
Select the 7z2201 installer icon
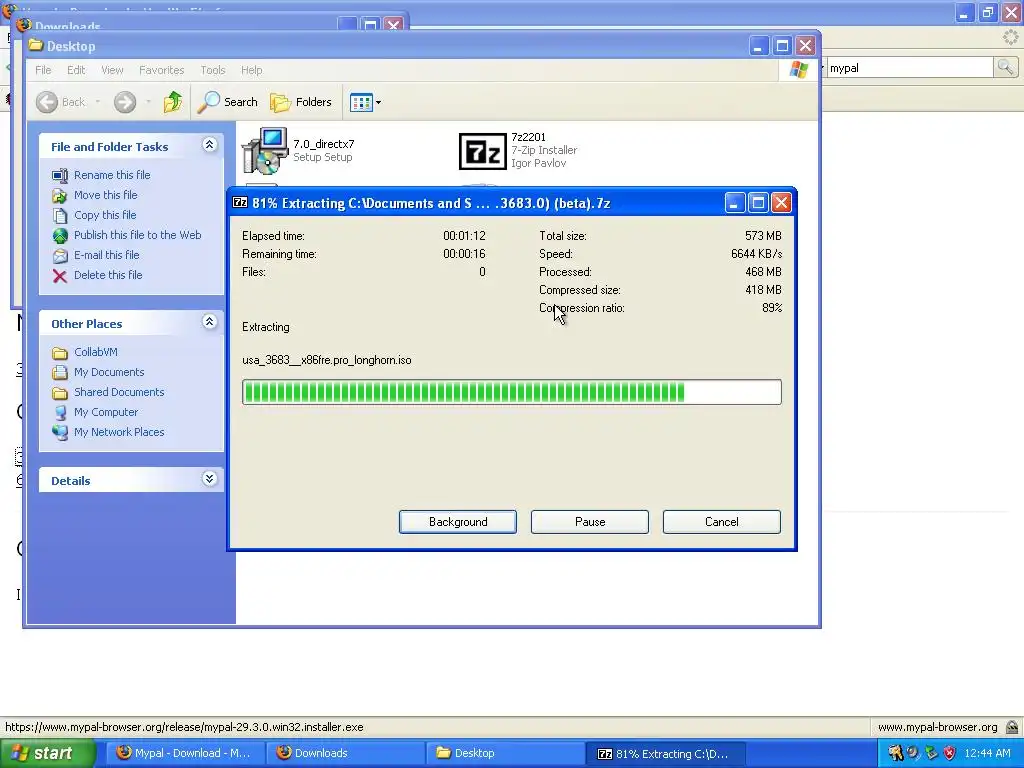pos(483,151)
